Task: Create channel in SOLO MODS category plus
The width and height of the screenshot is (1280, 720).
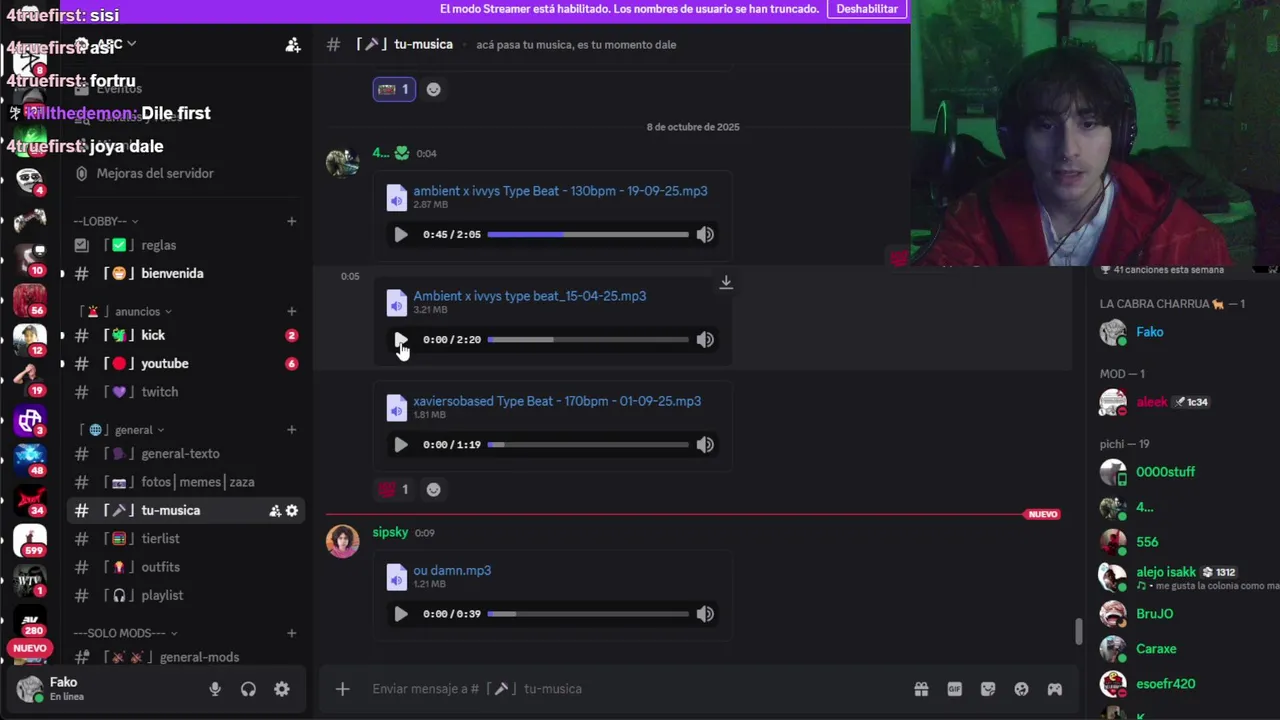Action: 291,633
